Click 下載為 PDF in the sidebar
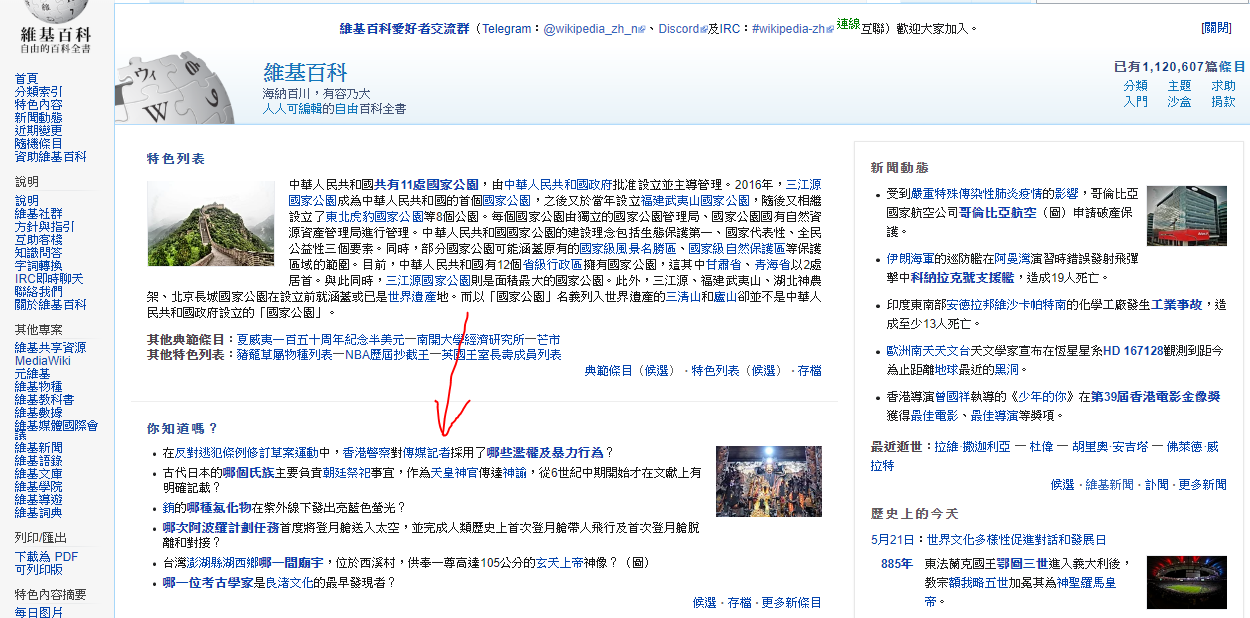 point(46,557)
